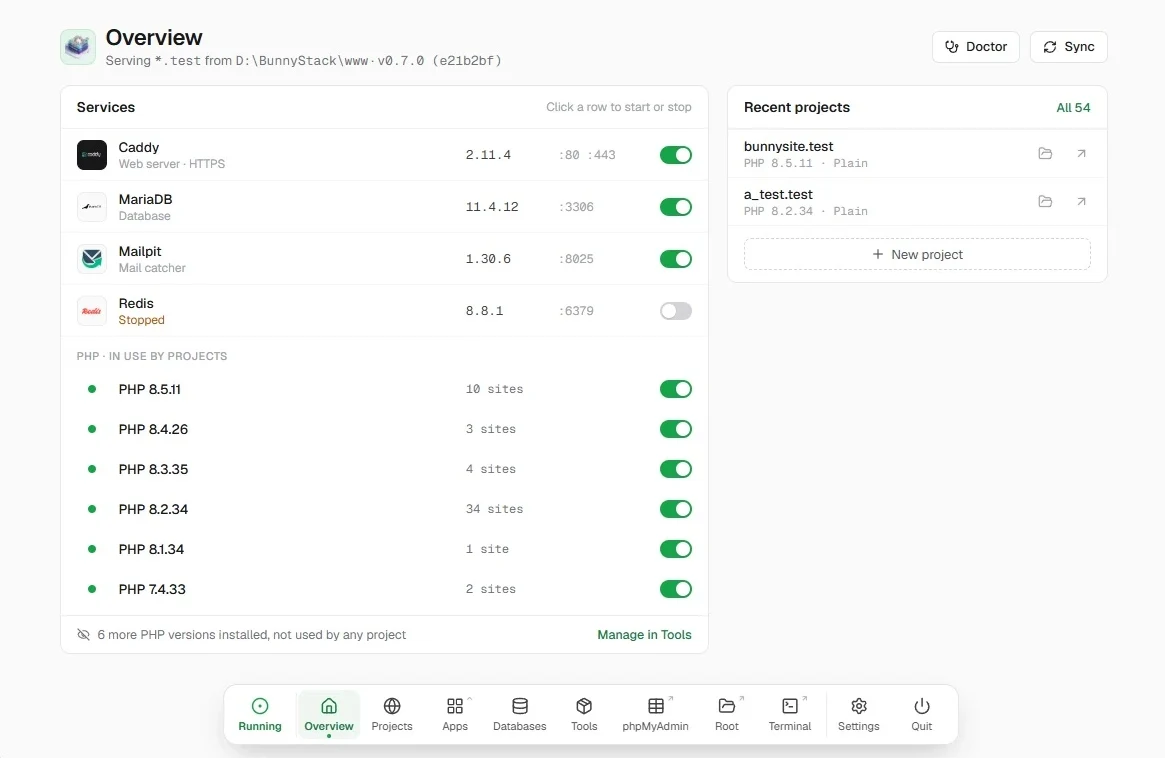Open the Databases dock item
This screenshot has width=1165, height=758.
tap(519, 714)
